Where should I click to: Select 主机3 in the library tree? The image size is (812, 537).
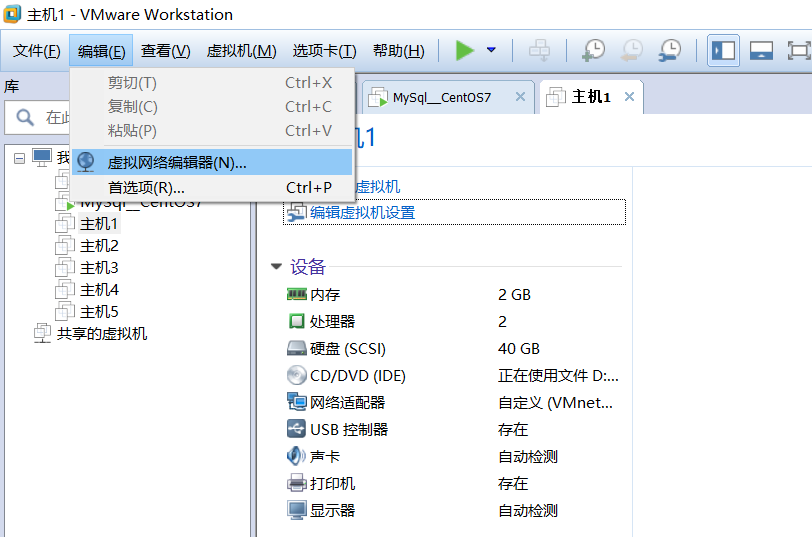pos(99,268)
